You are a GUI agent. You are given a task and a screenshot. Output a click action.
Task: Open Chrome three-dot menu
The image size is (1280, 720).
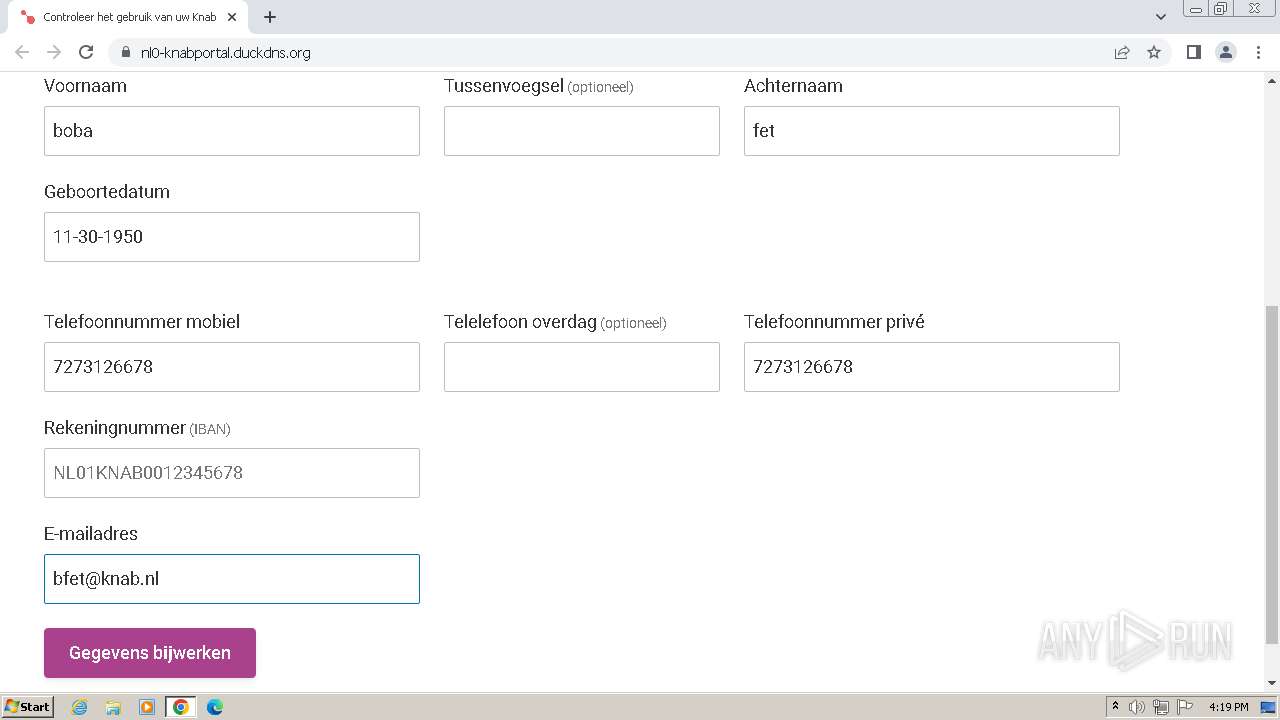point(1259,52)
